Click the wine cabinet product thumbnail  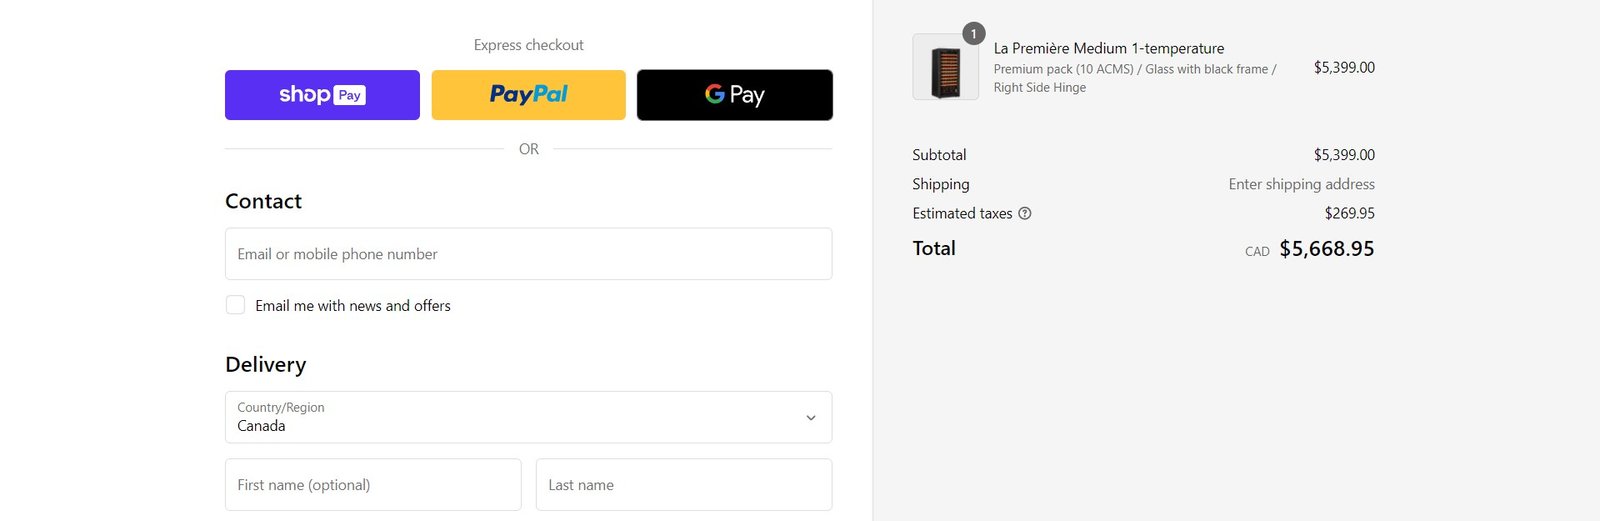click(x=945, y=68)
